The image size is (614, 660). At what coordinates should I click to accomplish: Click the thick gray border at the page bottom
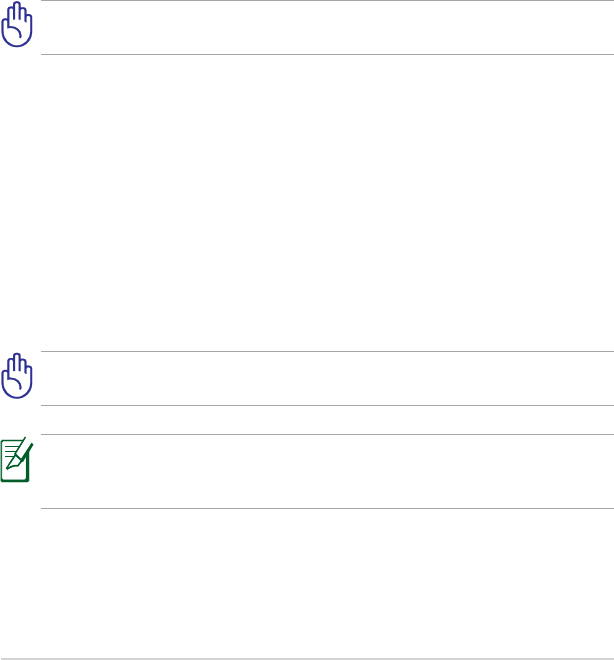(x=307, y=659)
